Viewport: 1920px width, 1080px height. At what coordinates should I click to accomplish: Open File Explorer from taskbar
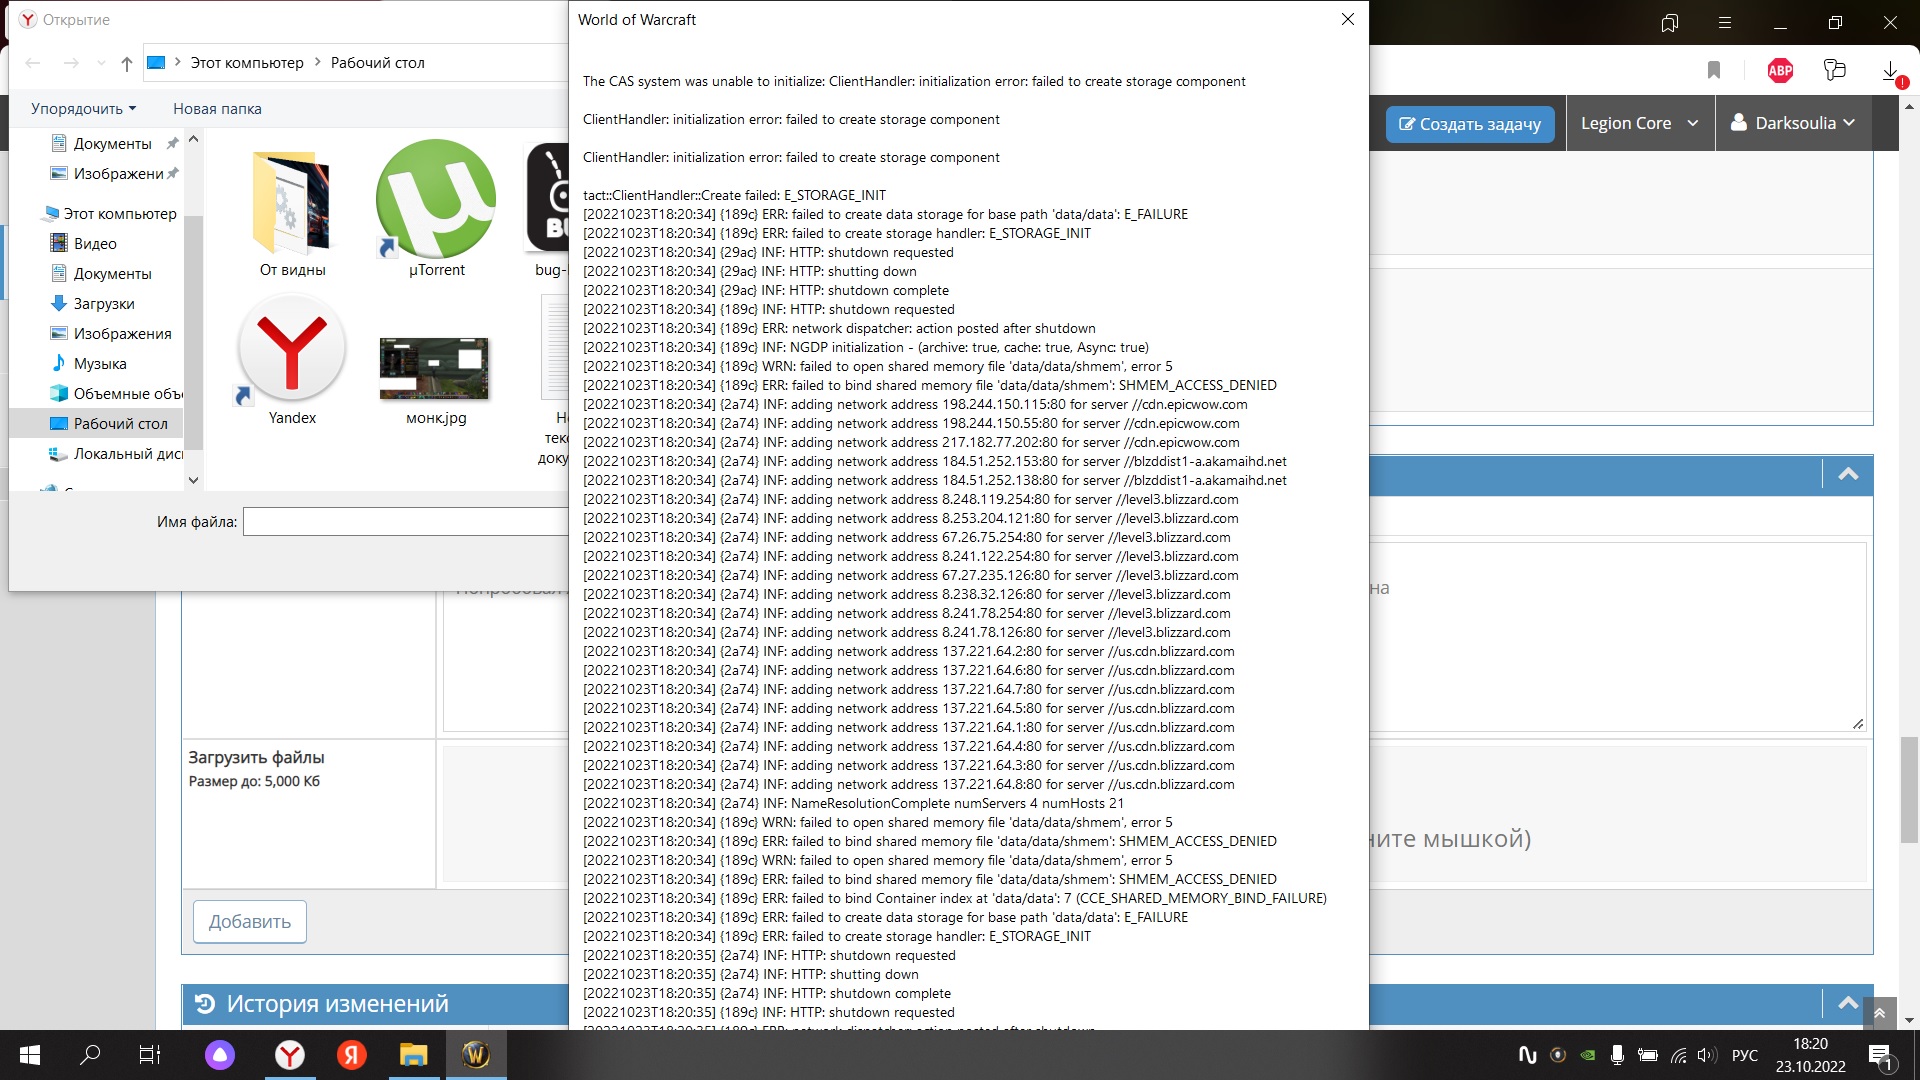pyautogui.click(x=413, y=1054)
